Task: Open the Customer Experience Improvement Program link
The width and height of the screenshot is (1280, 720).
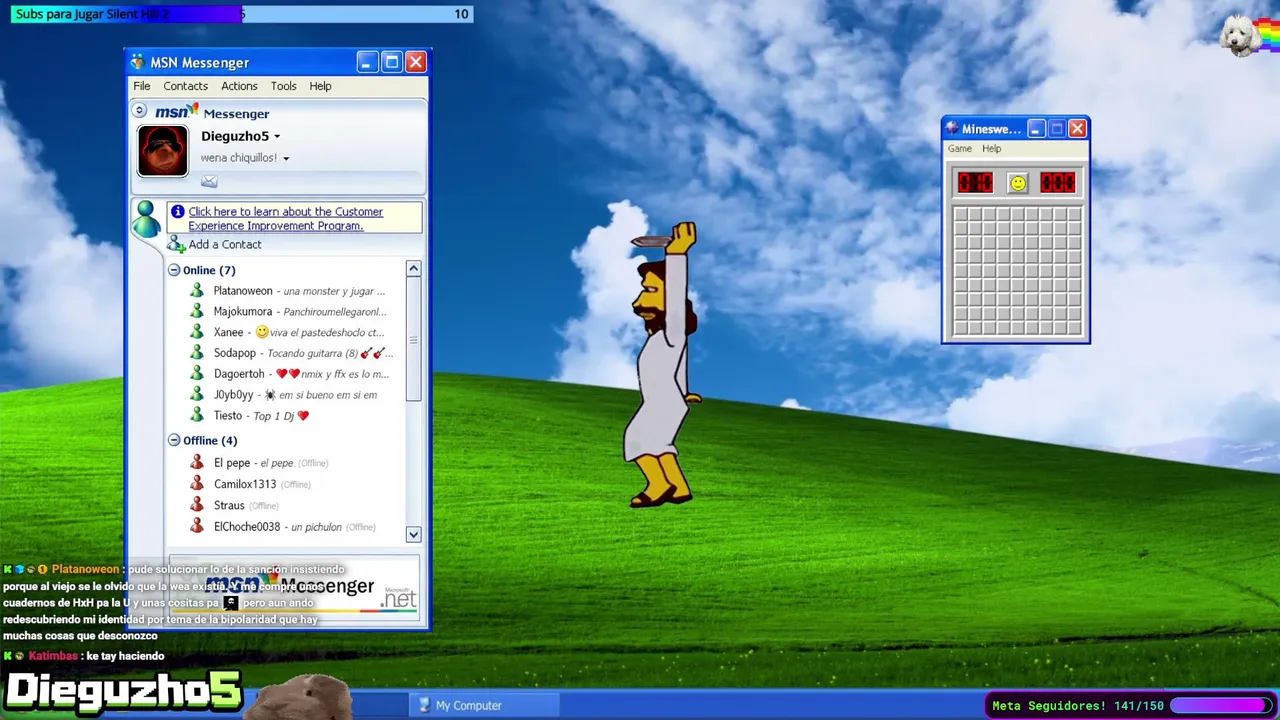Action: pyautogui.click(x=286, y=218)
